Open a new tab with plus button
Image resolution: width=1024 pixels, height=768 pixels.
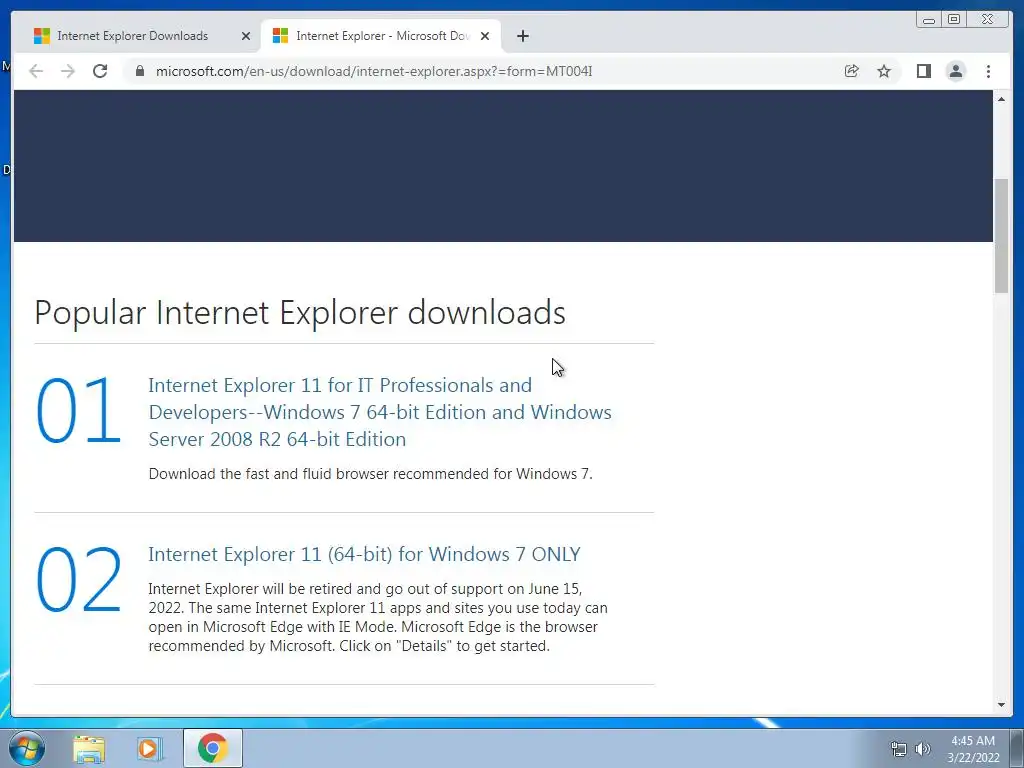(522, 36)
